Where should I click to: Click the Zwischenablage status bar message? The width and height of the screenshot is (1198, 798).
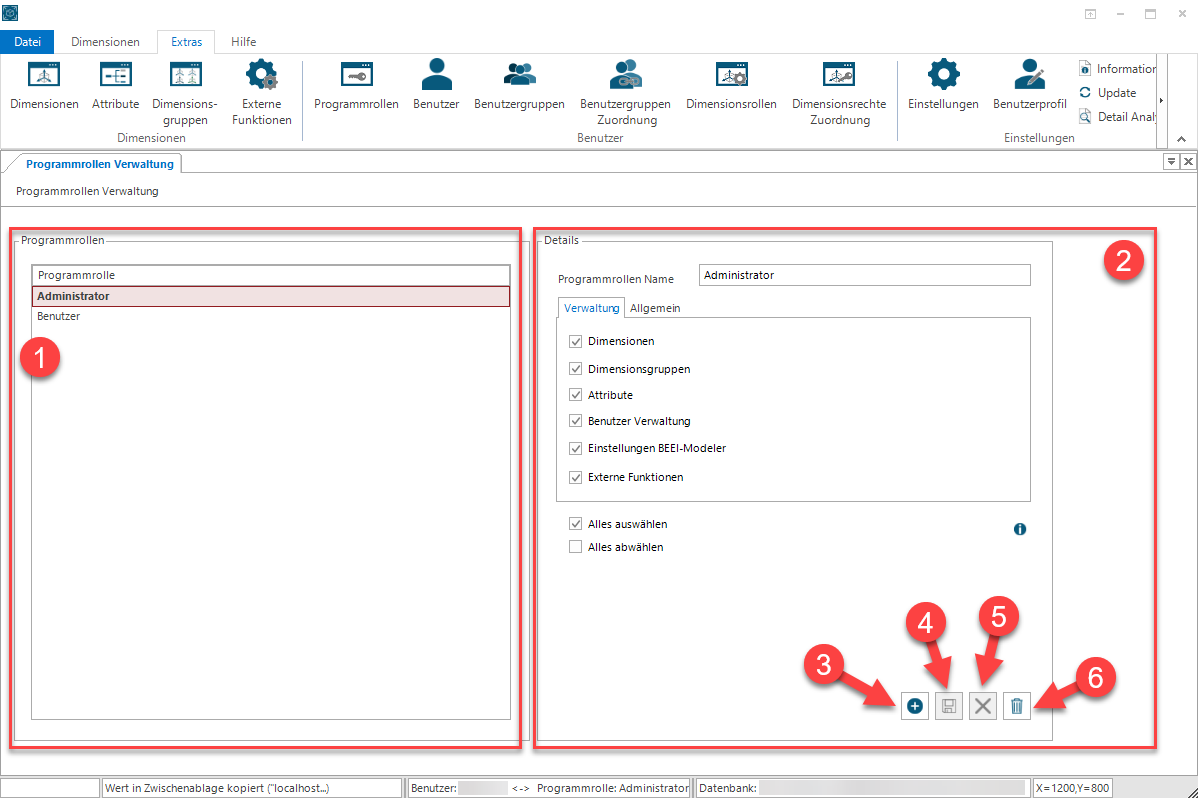pyautogui.click(x=252, y=788)
